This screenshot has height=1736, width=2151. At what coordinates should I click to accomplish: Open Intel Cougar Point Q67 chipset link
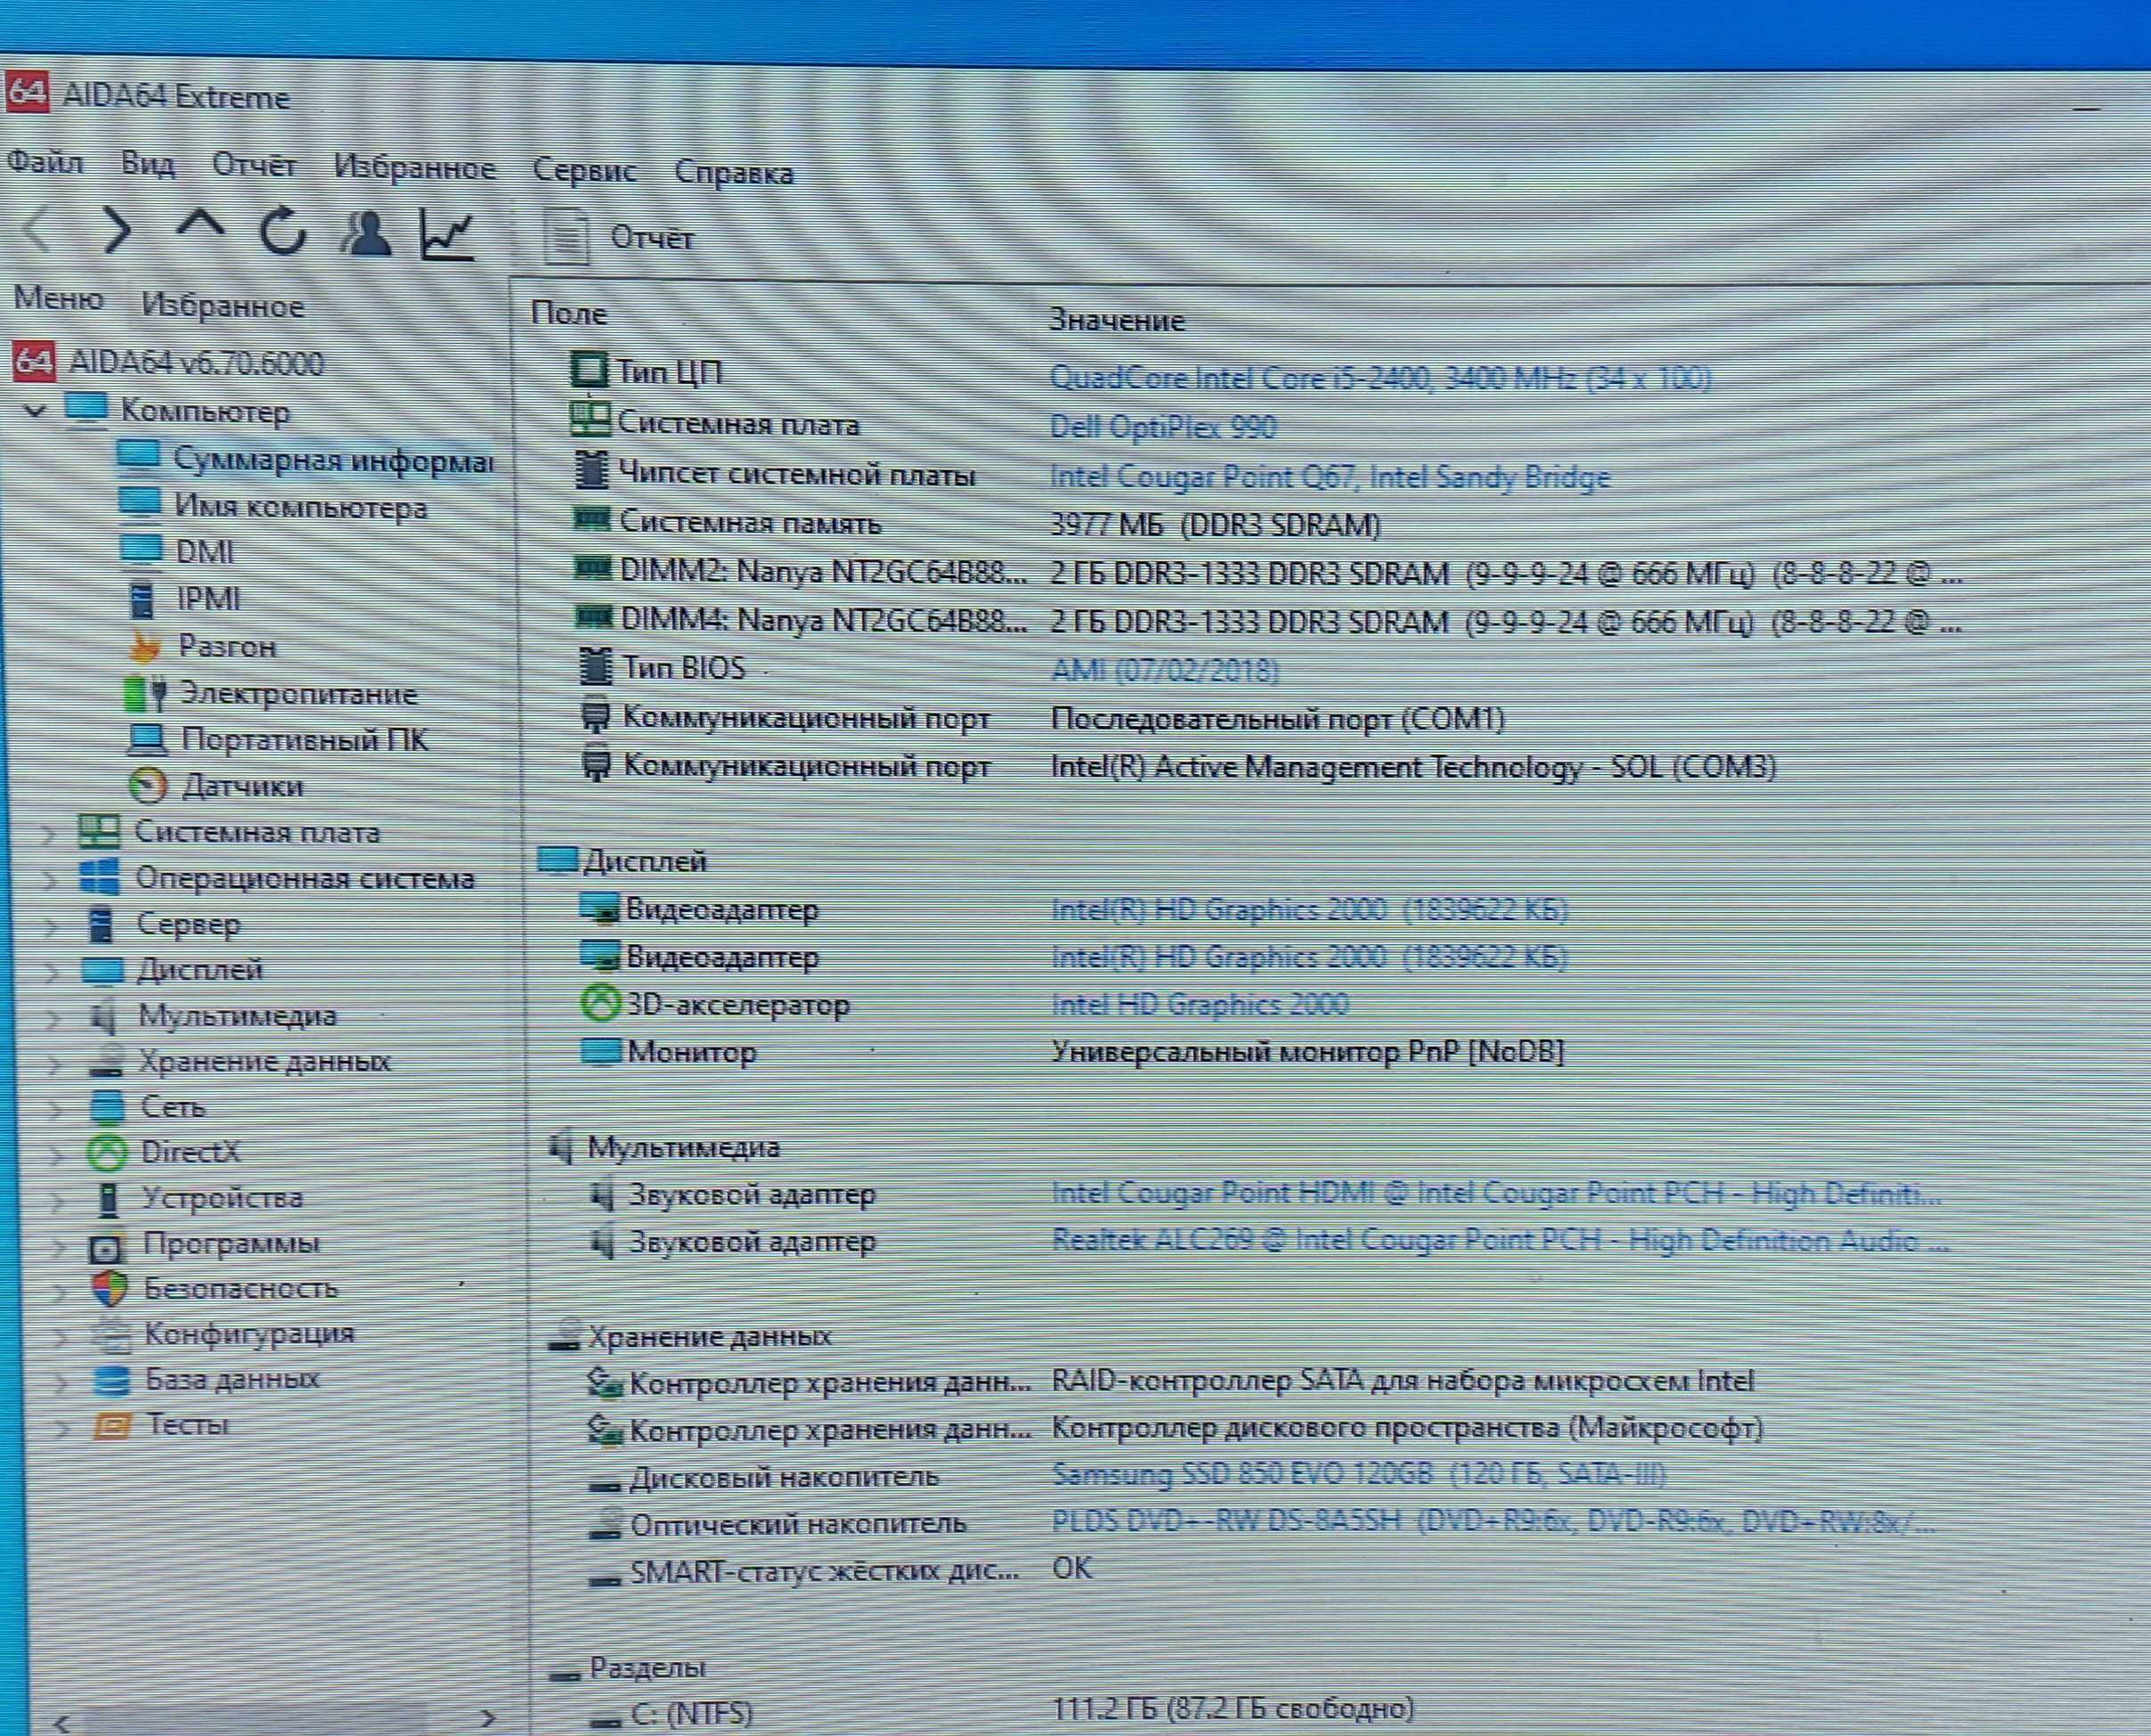click(1329, 476)
